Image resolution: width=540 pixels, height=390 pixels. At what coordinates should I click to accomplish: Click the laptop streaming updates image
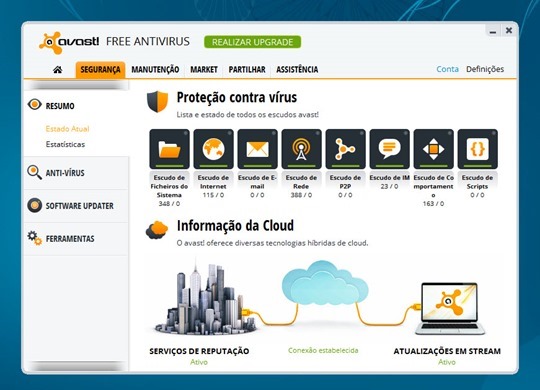449,309
